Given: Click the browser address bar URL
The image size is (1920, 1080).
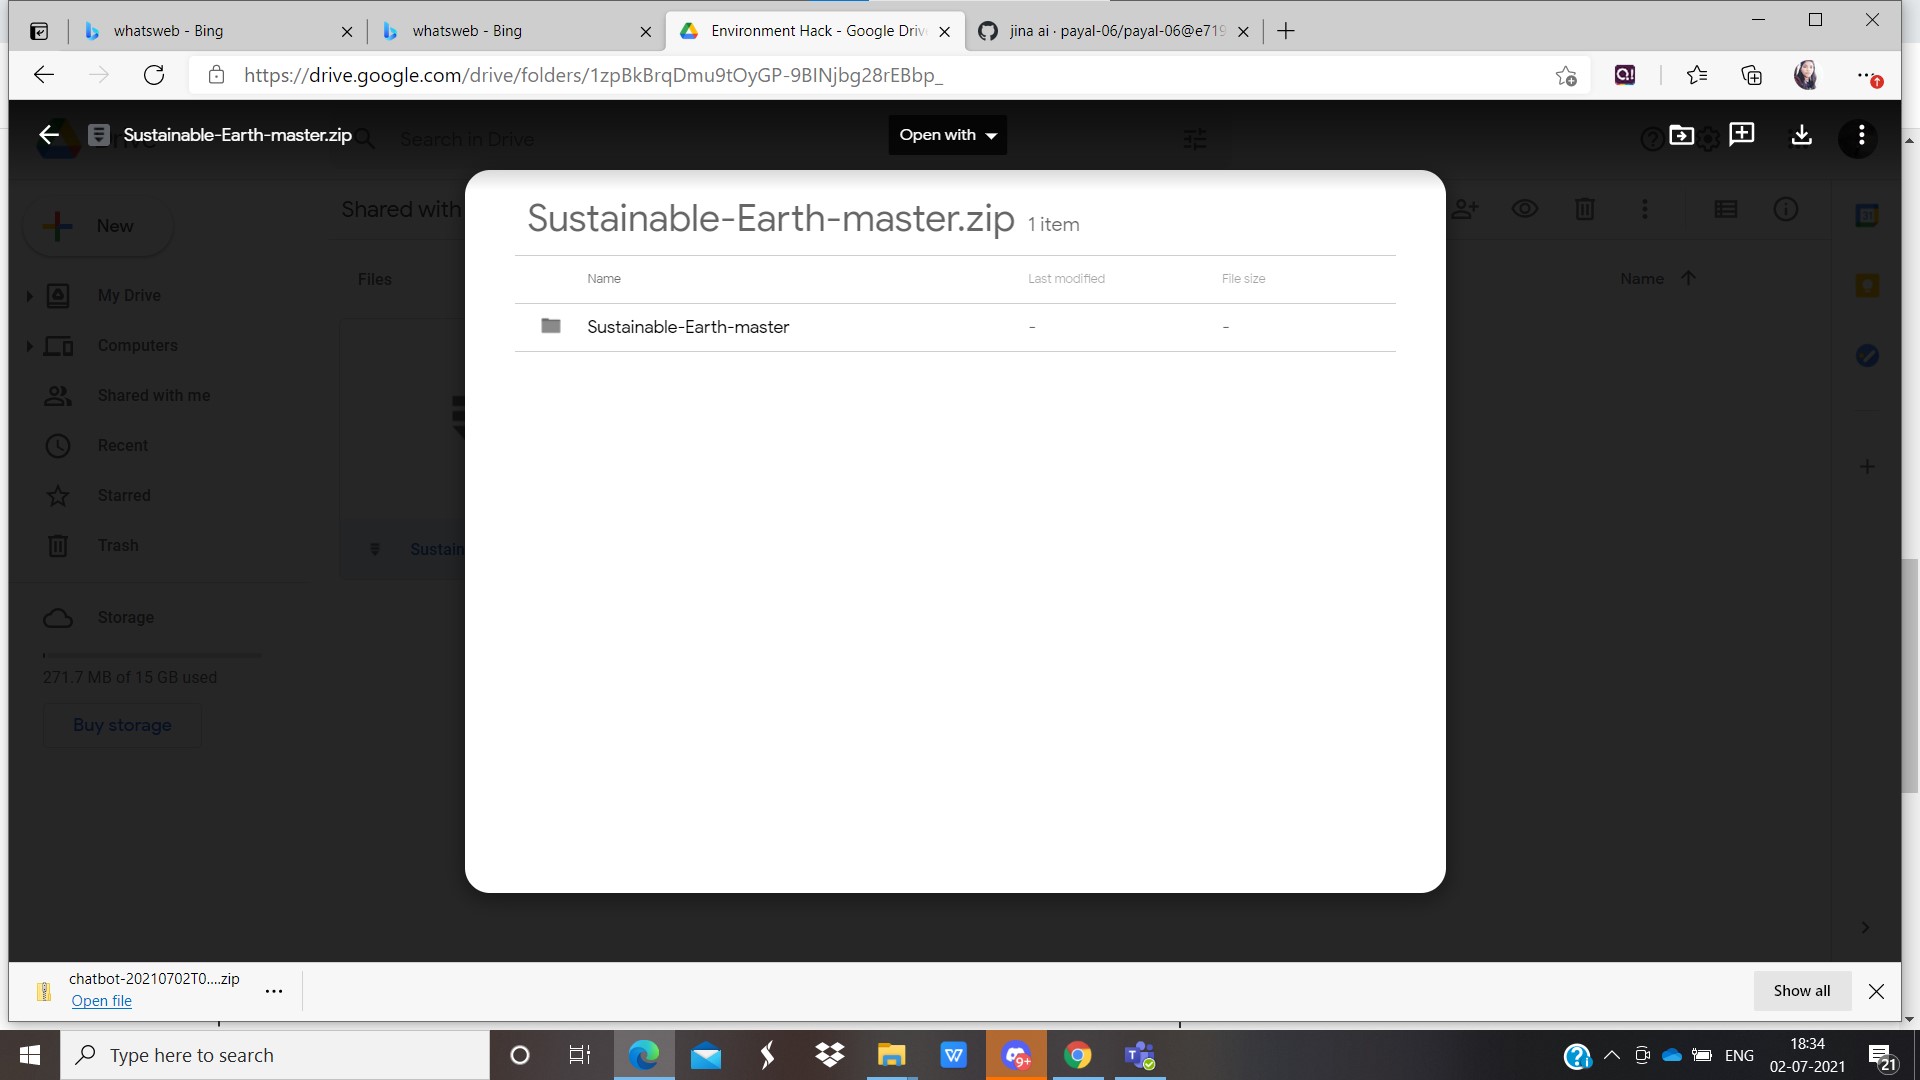Looking at the screenshot, I should pyautogui.click(x=592, y=75).
